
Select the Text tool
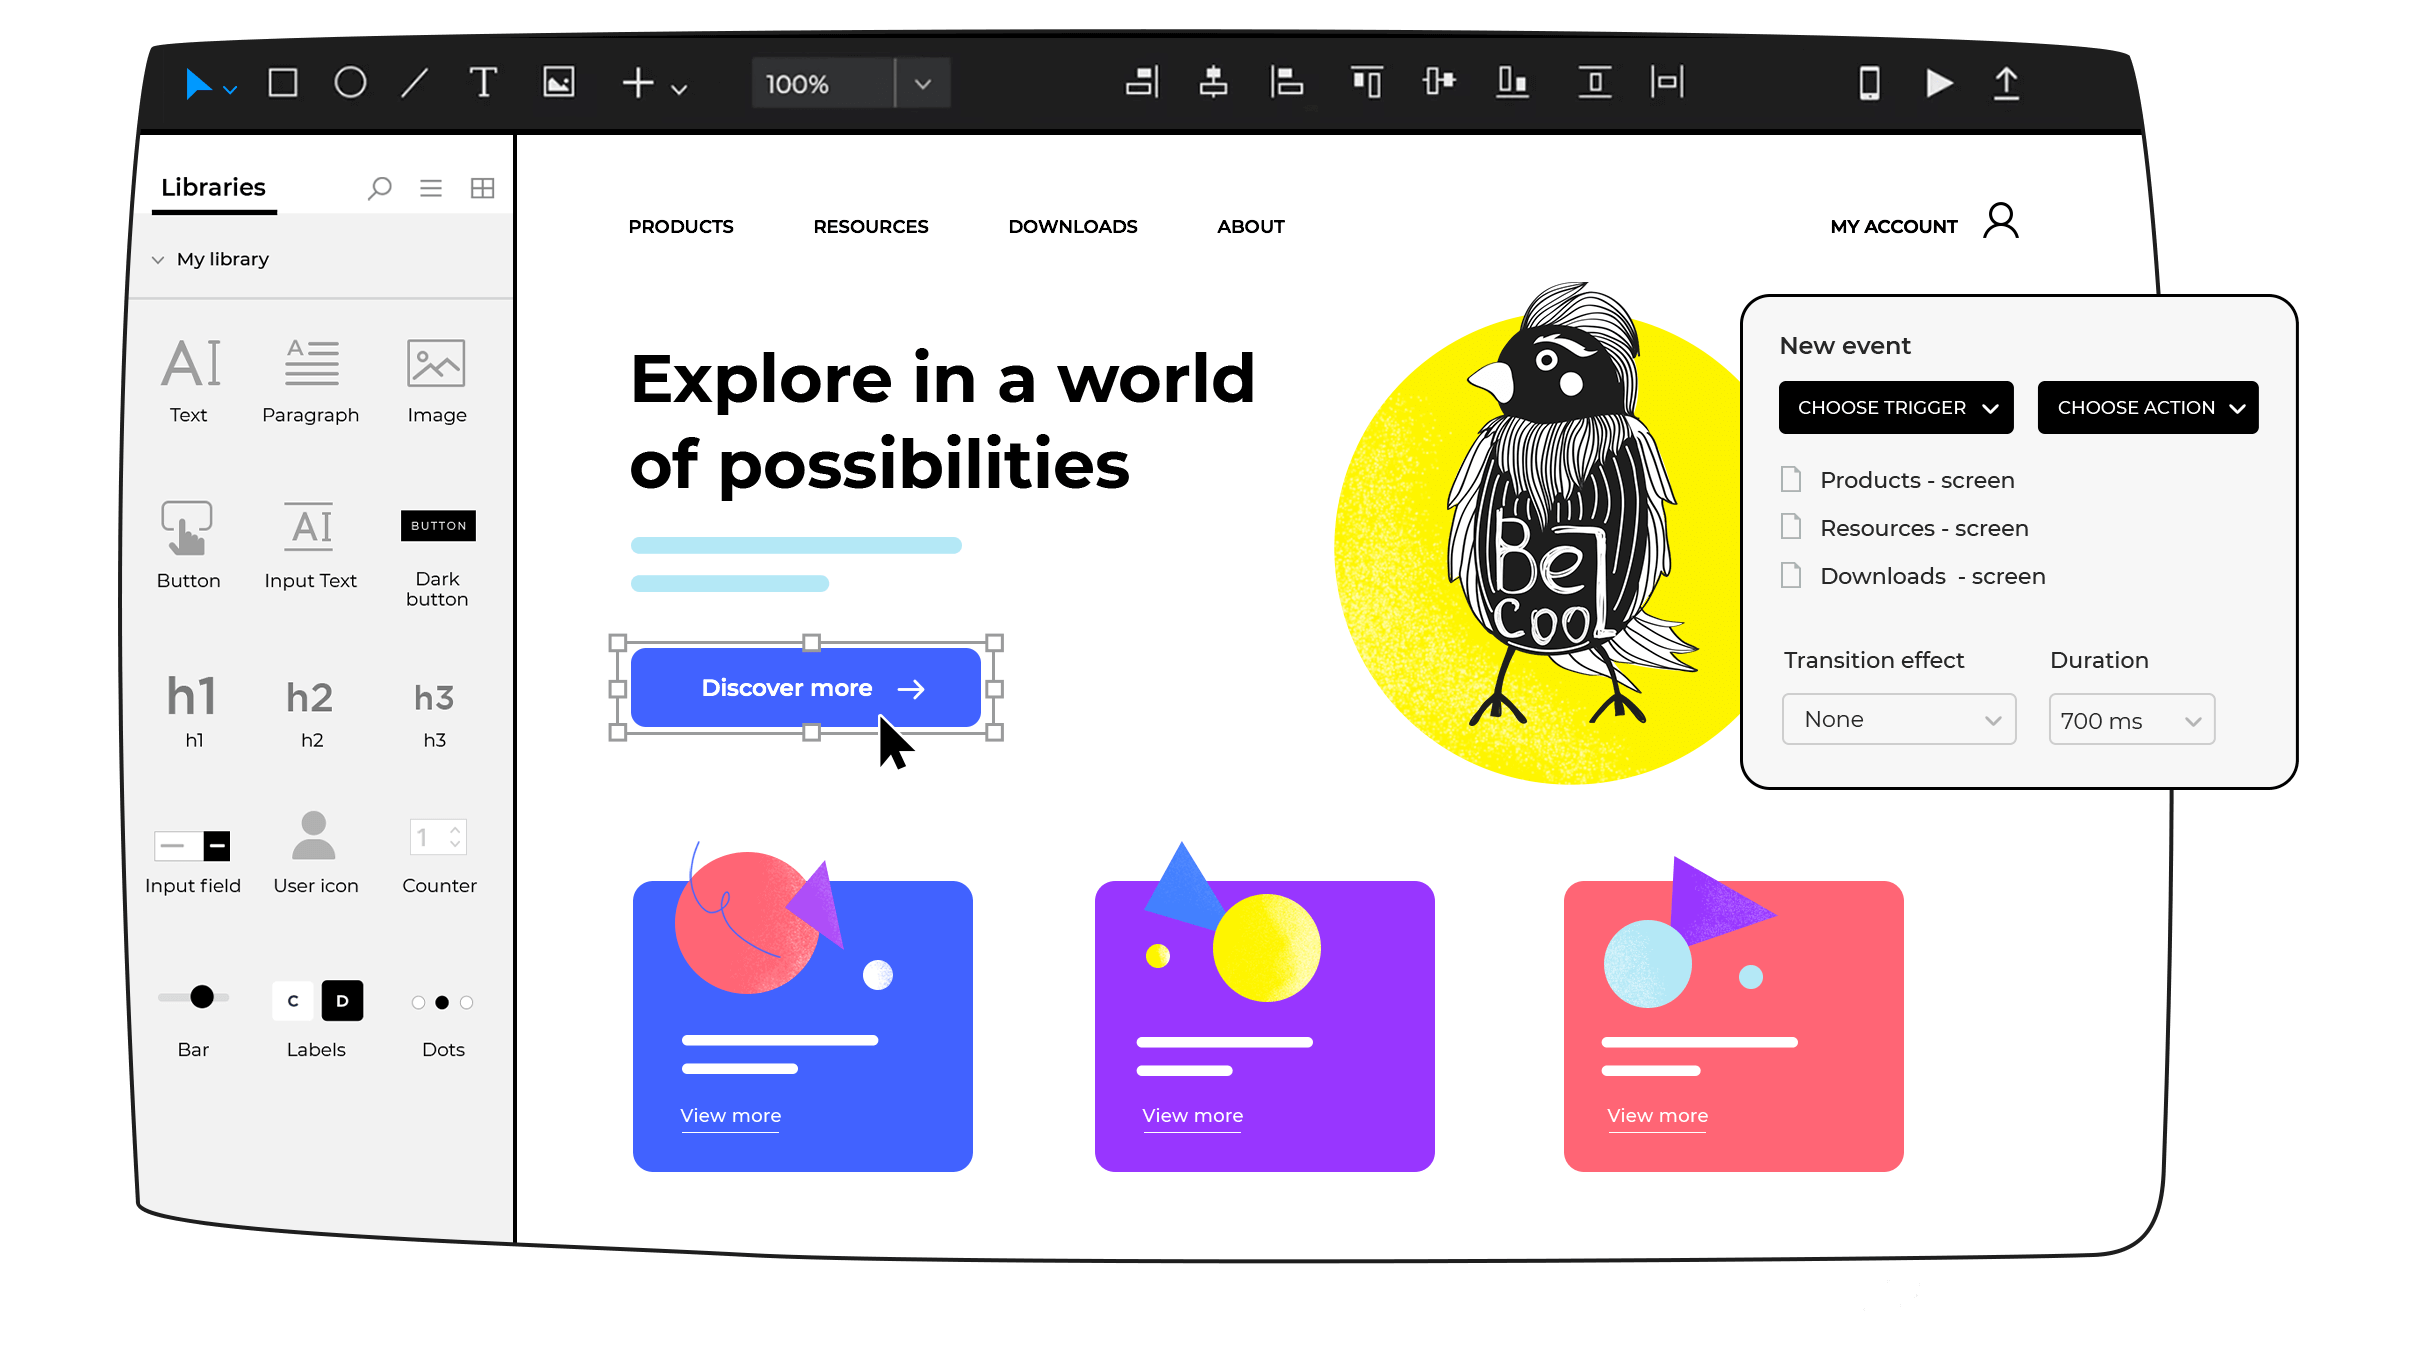point(188,374)
